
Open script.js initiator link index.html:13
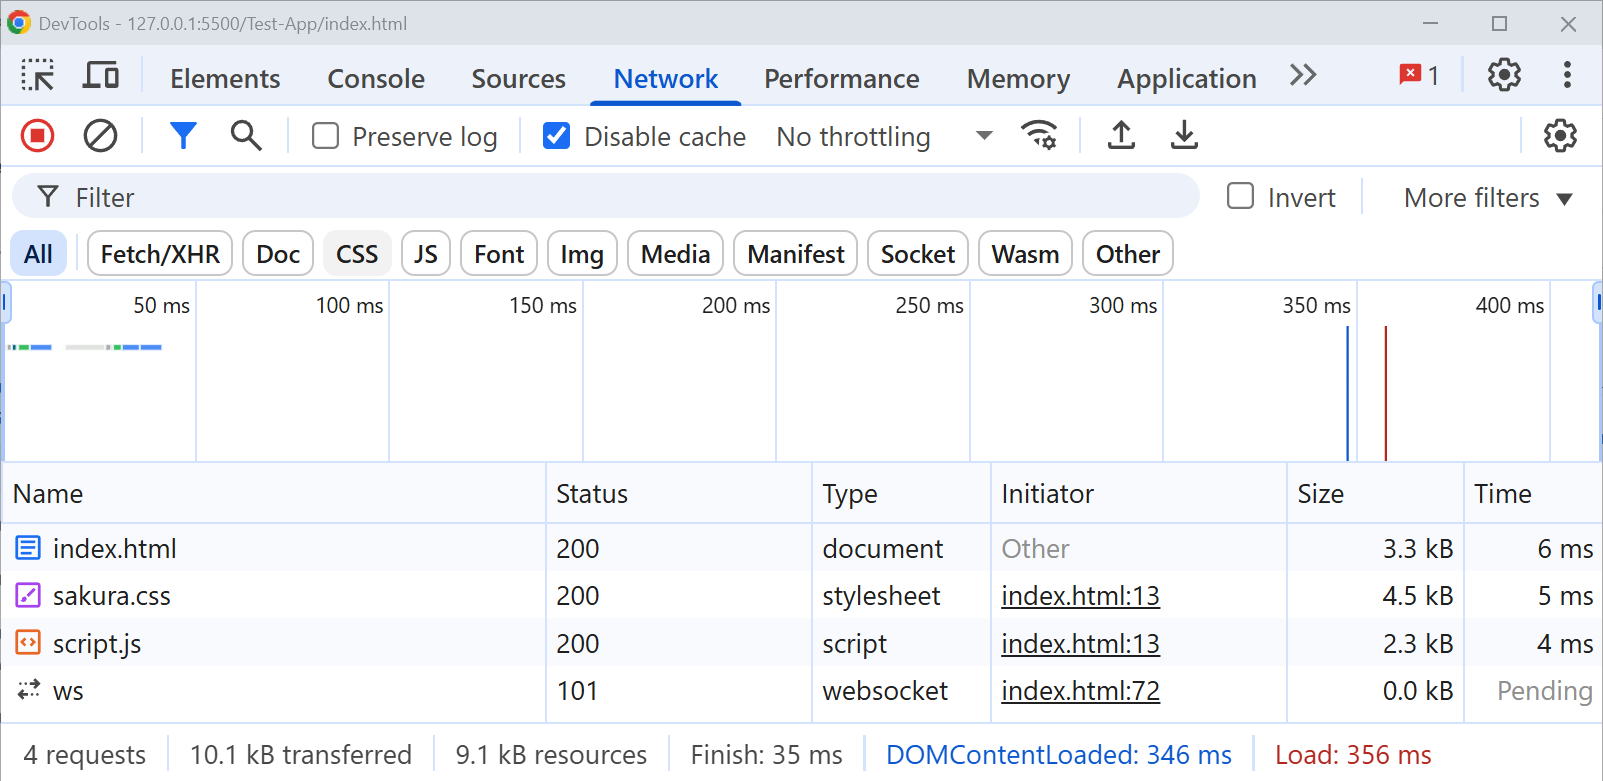1080,644
